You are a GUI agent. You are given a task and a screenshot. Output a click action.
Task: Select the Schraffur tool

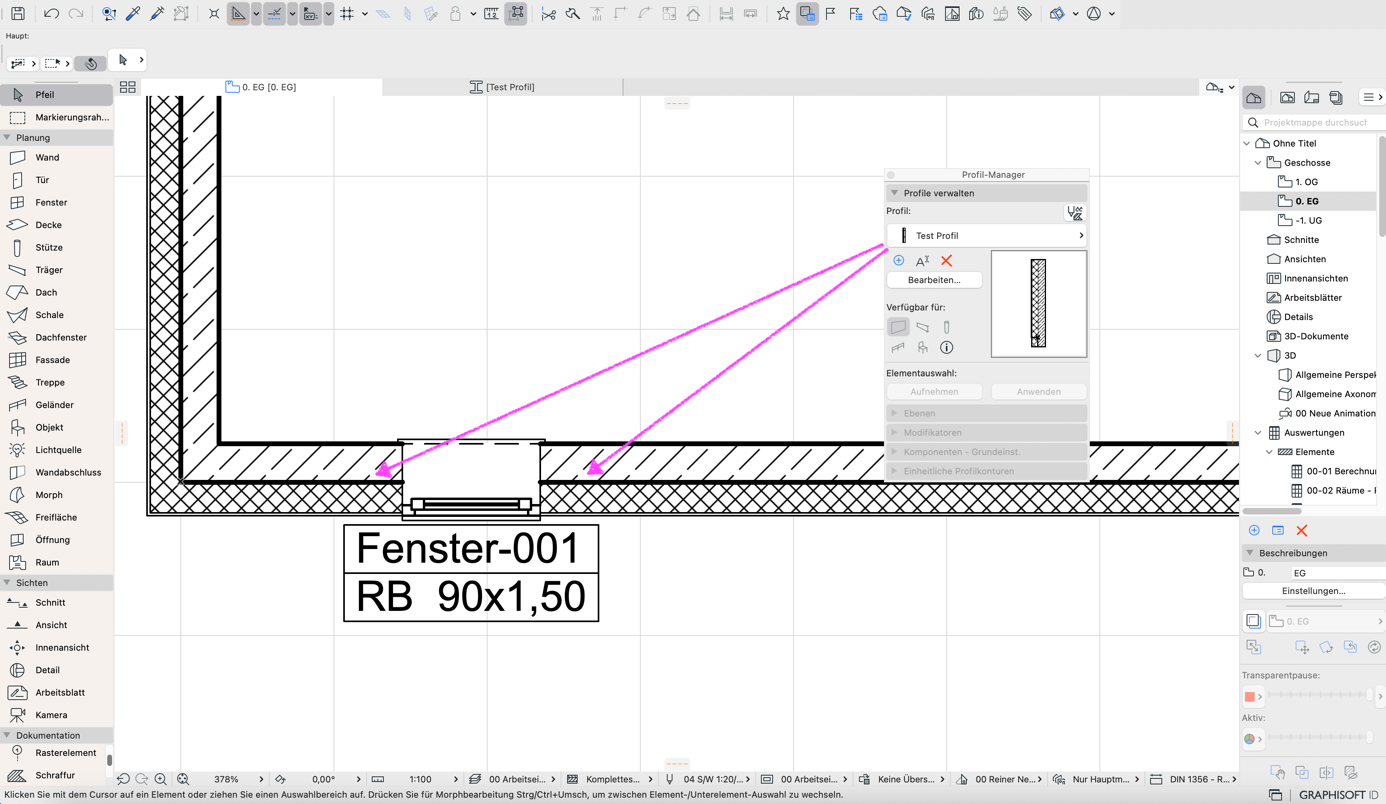coord(56,775)
